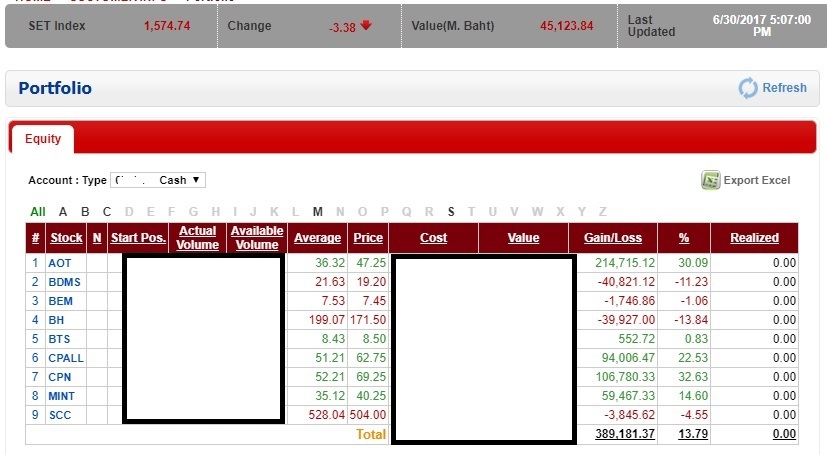Click the yellow Total label
827x455 pixels.
click(x=371, y=434)
